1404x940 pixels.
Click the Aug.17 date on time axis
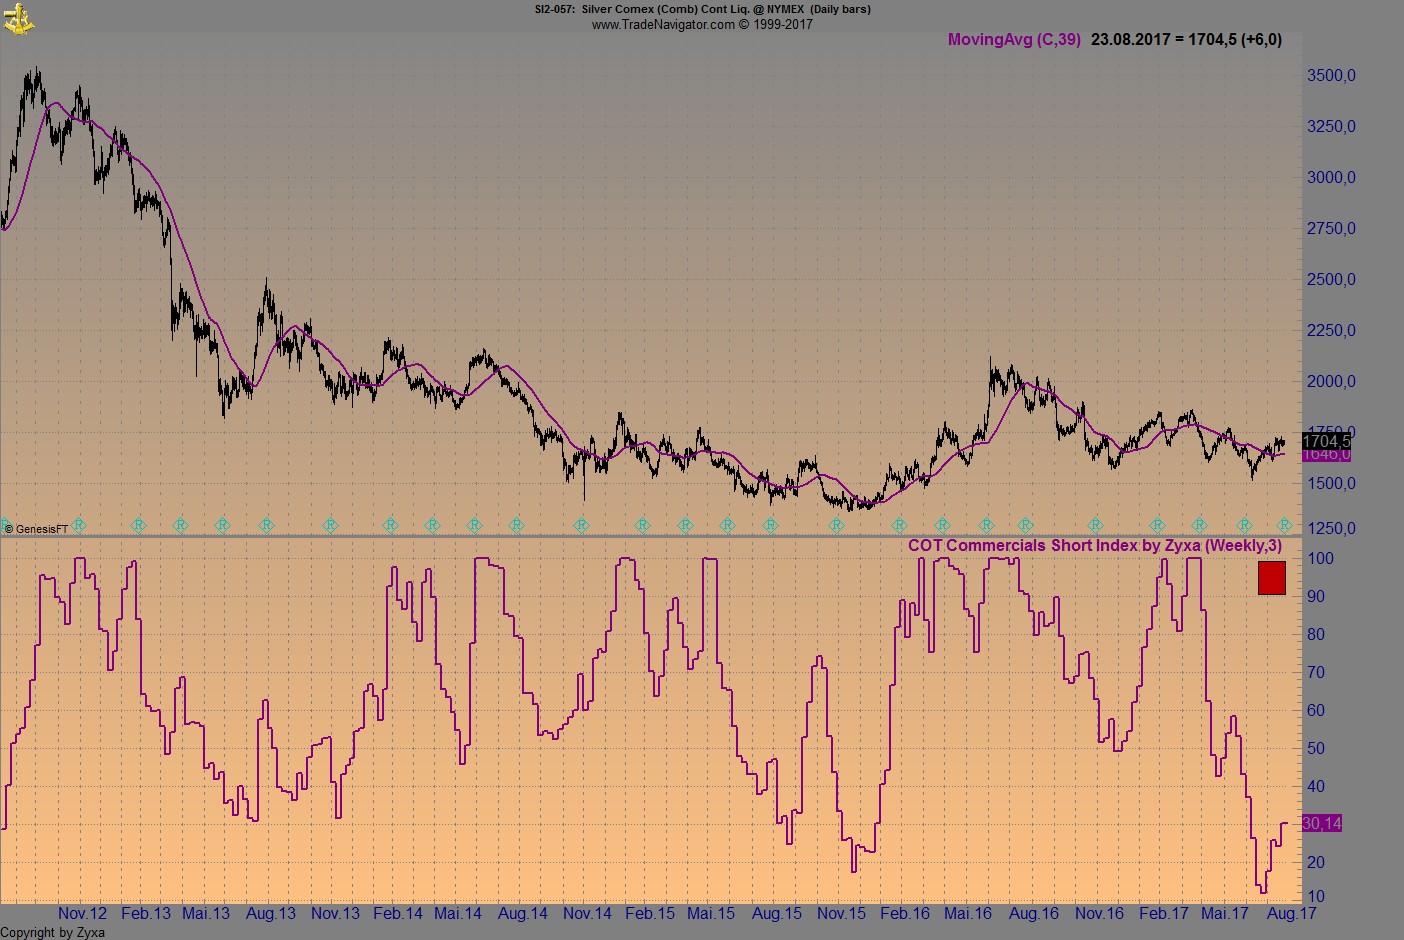(1291, 913)
